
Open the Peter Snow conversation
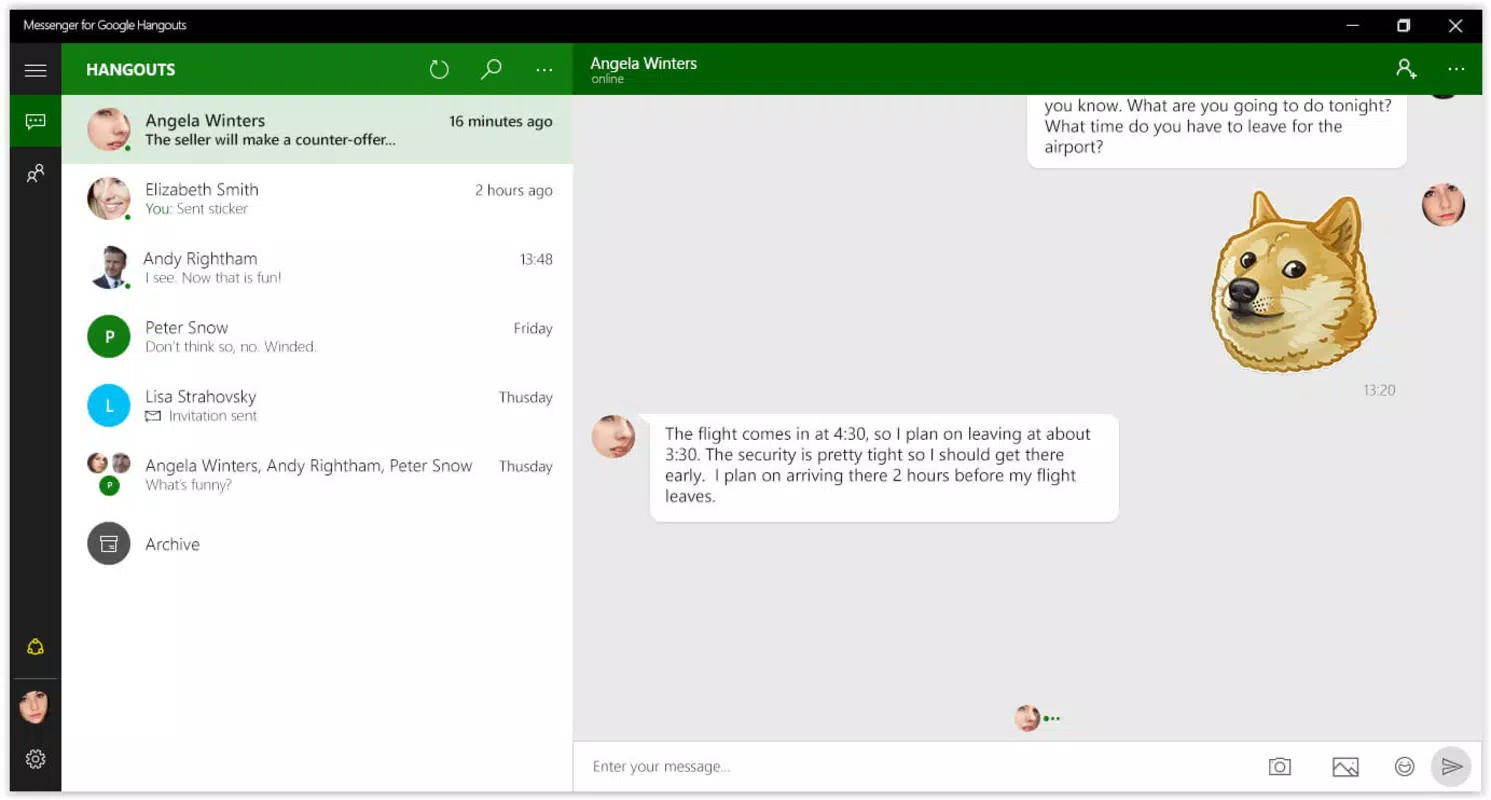coord(317,337)
